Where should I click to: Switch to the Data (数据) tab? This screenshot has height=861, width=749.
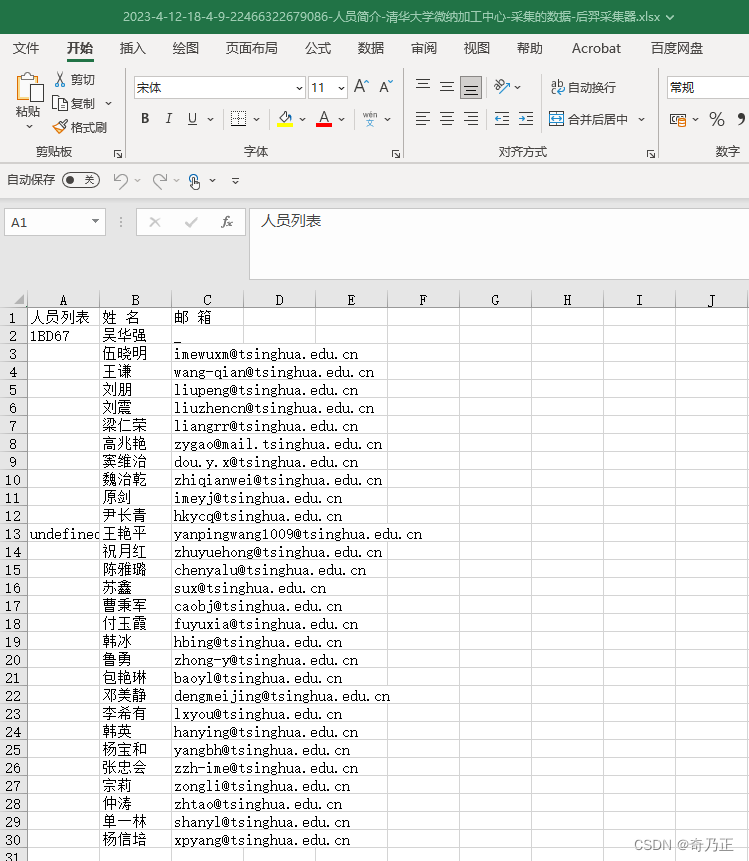pyautogui.click(x=371, y=48)
